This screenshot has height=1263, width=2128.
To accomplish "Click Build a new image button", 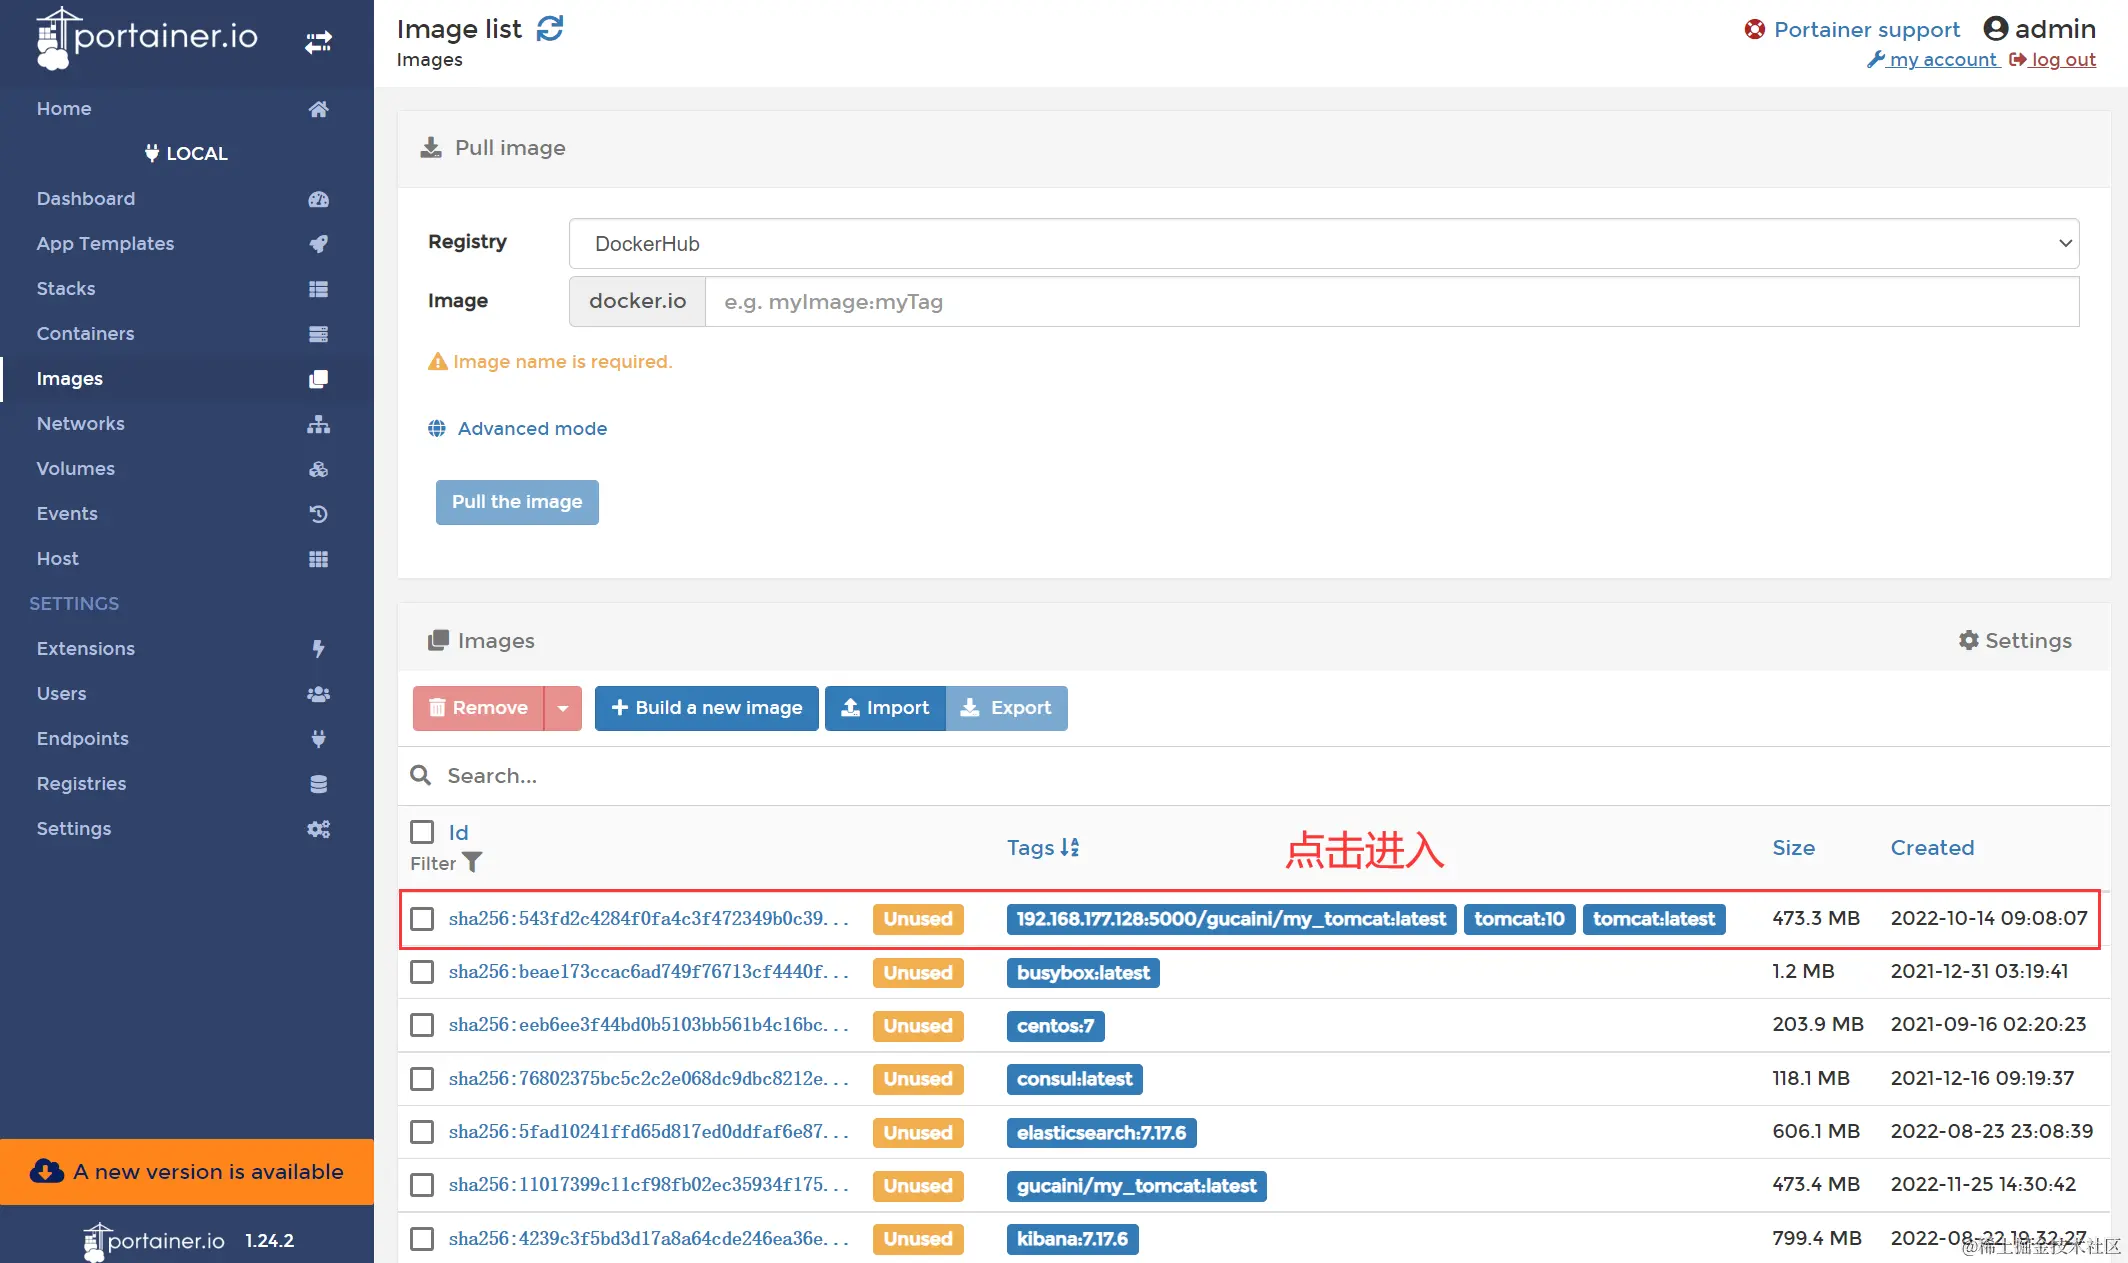I will (x=706, y=708).
